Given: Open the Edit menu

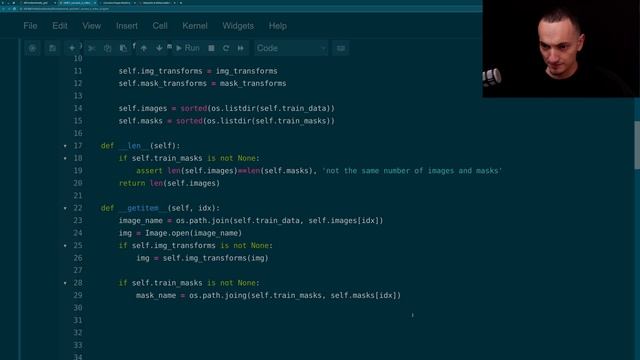Looking at the screenshot, I should pos(60,26).
